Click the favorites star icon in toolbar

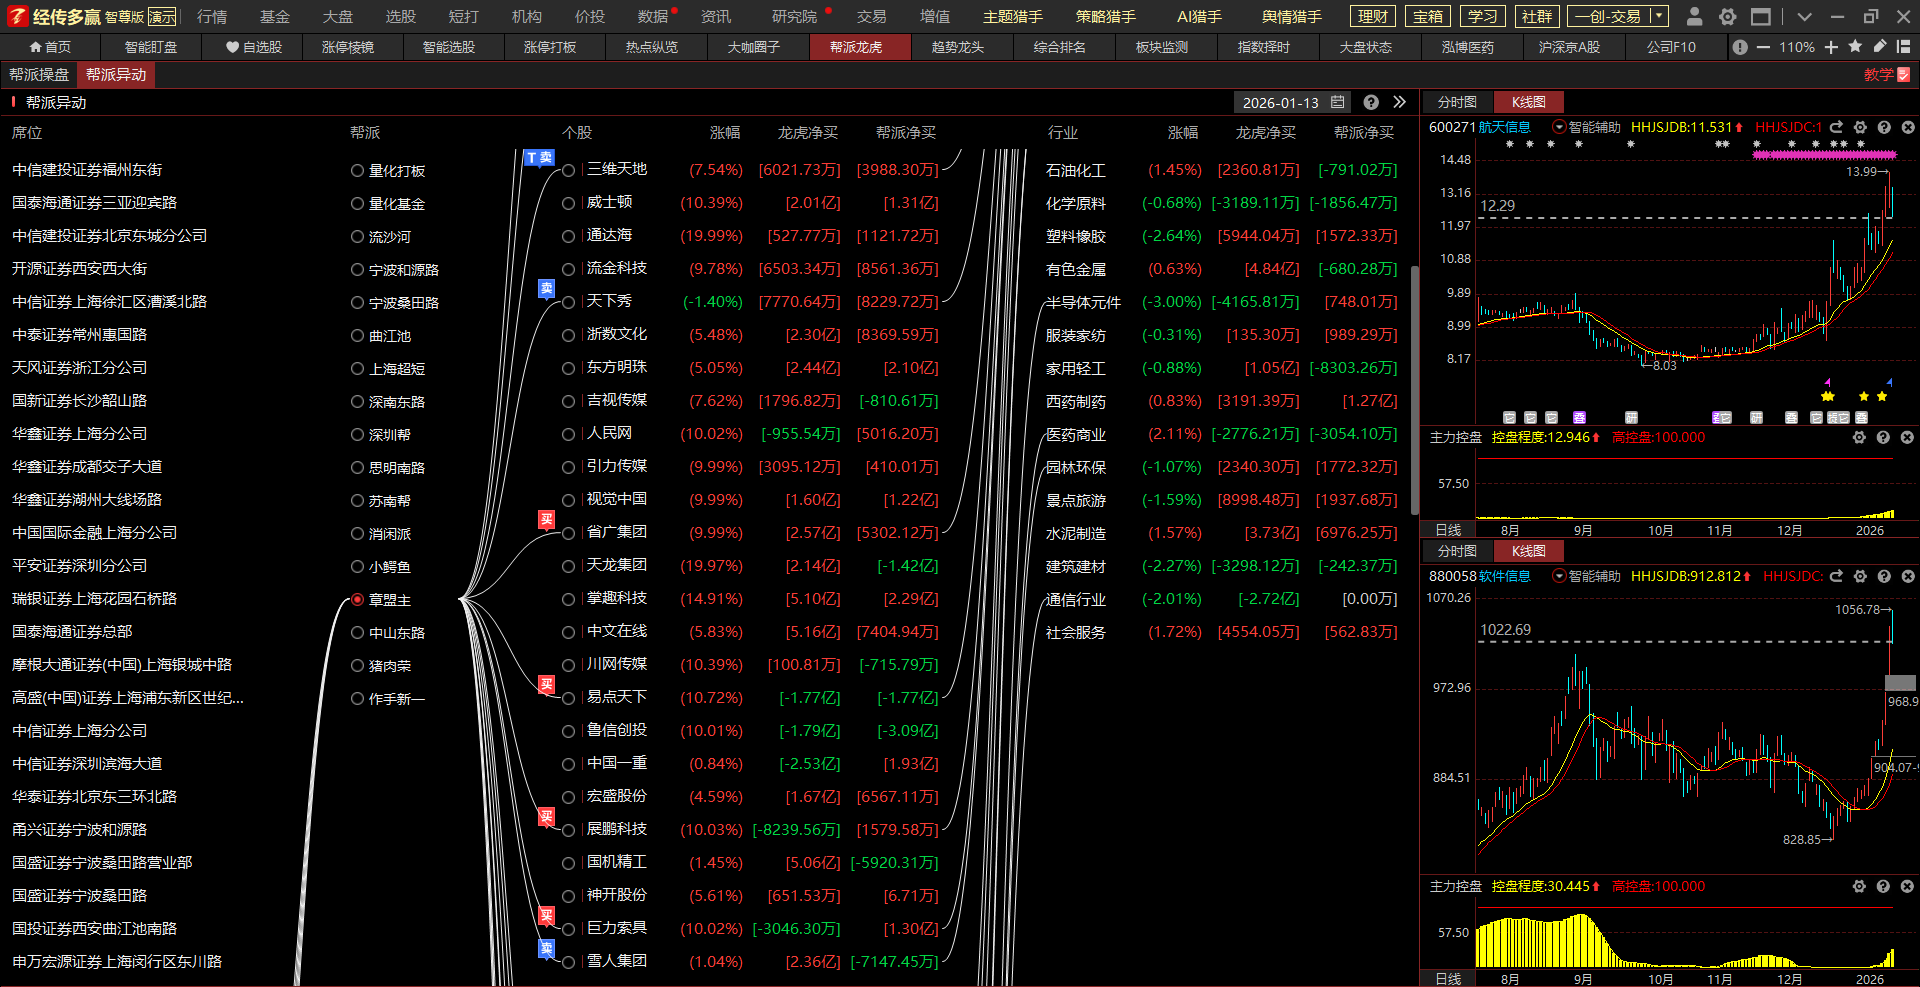point(1855,47)
